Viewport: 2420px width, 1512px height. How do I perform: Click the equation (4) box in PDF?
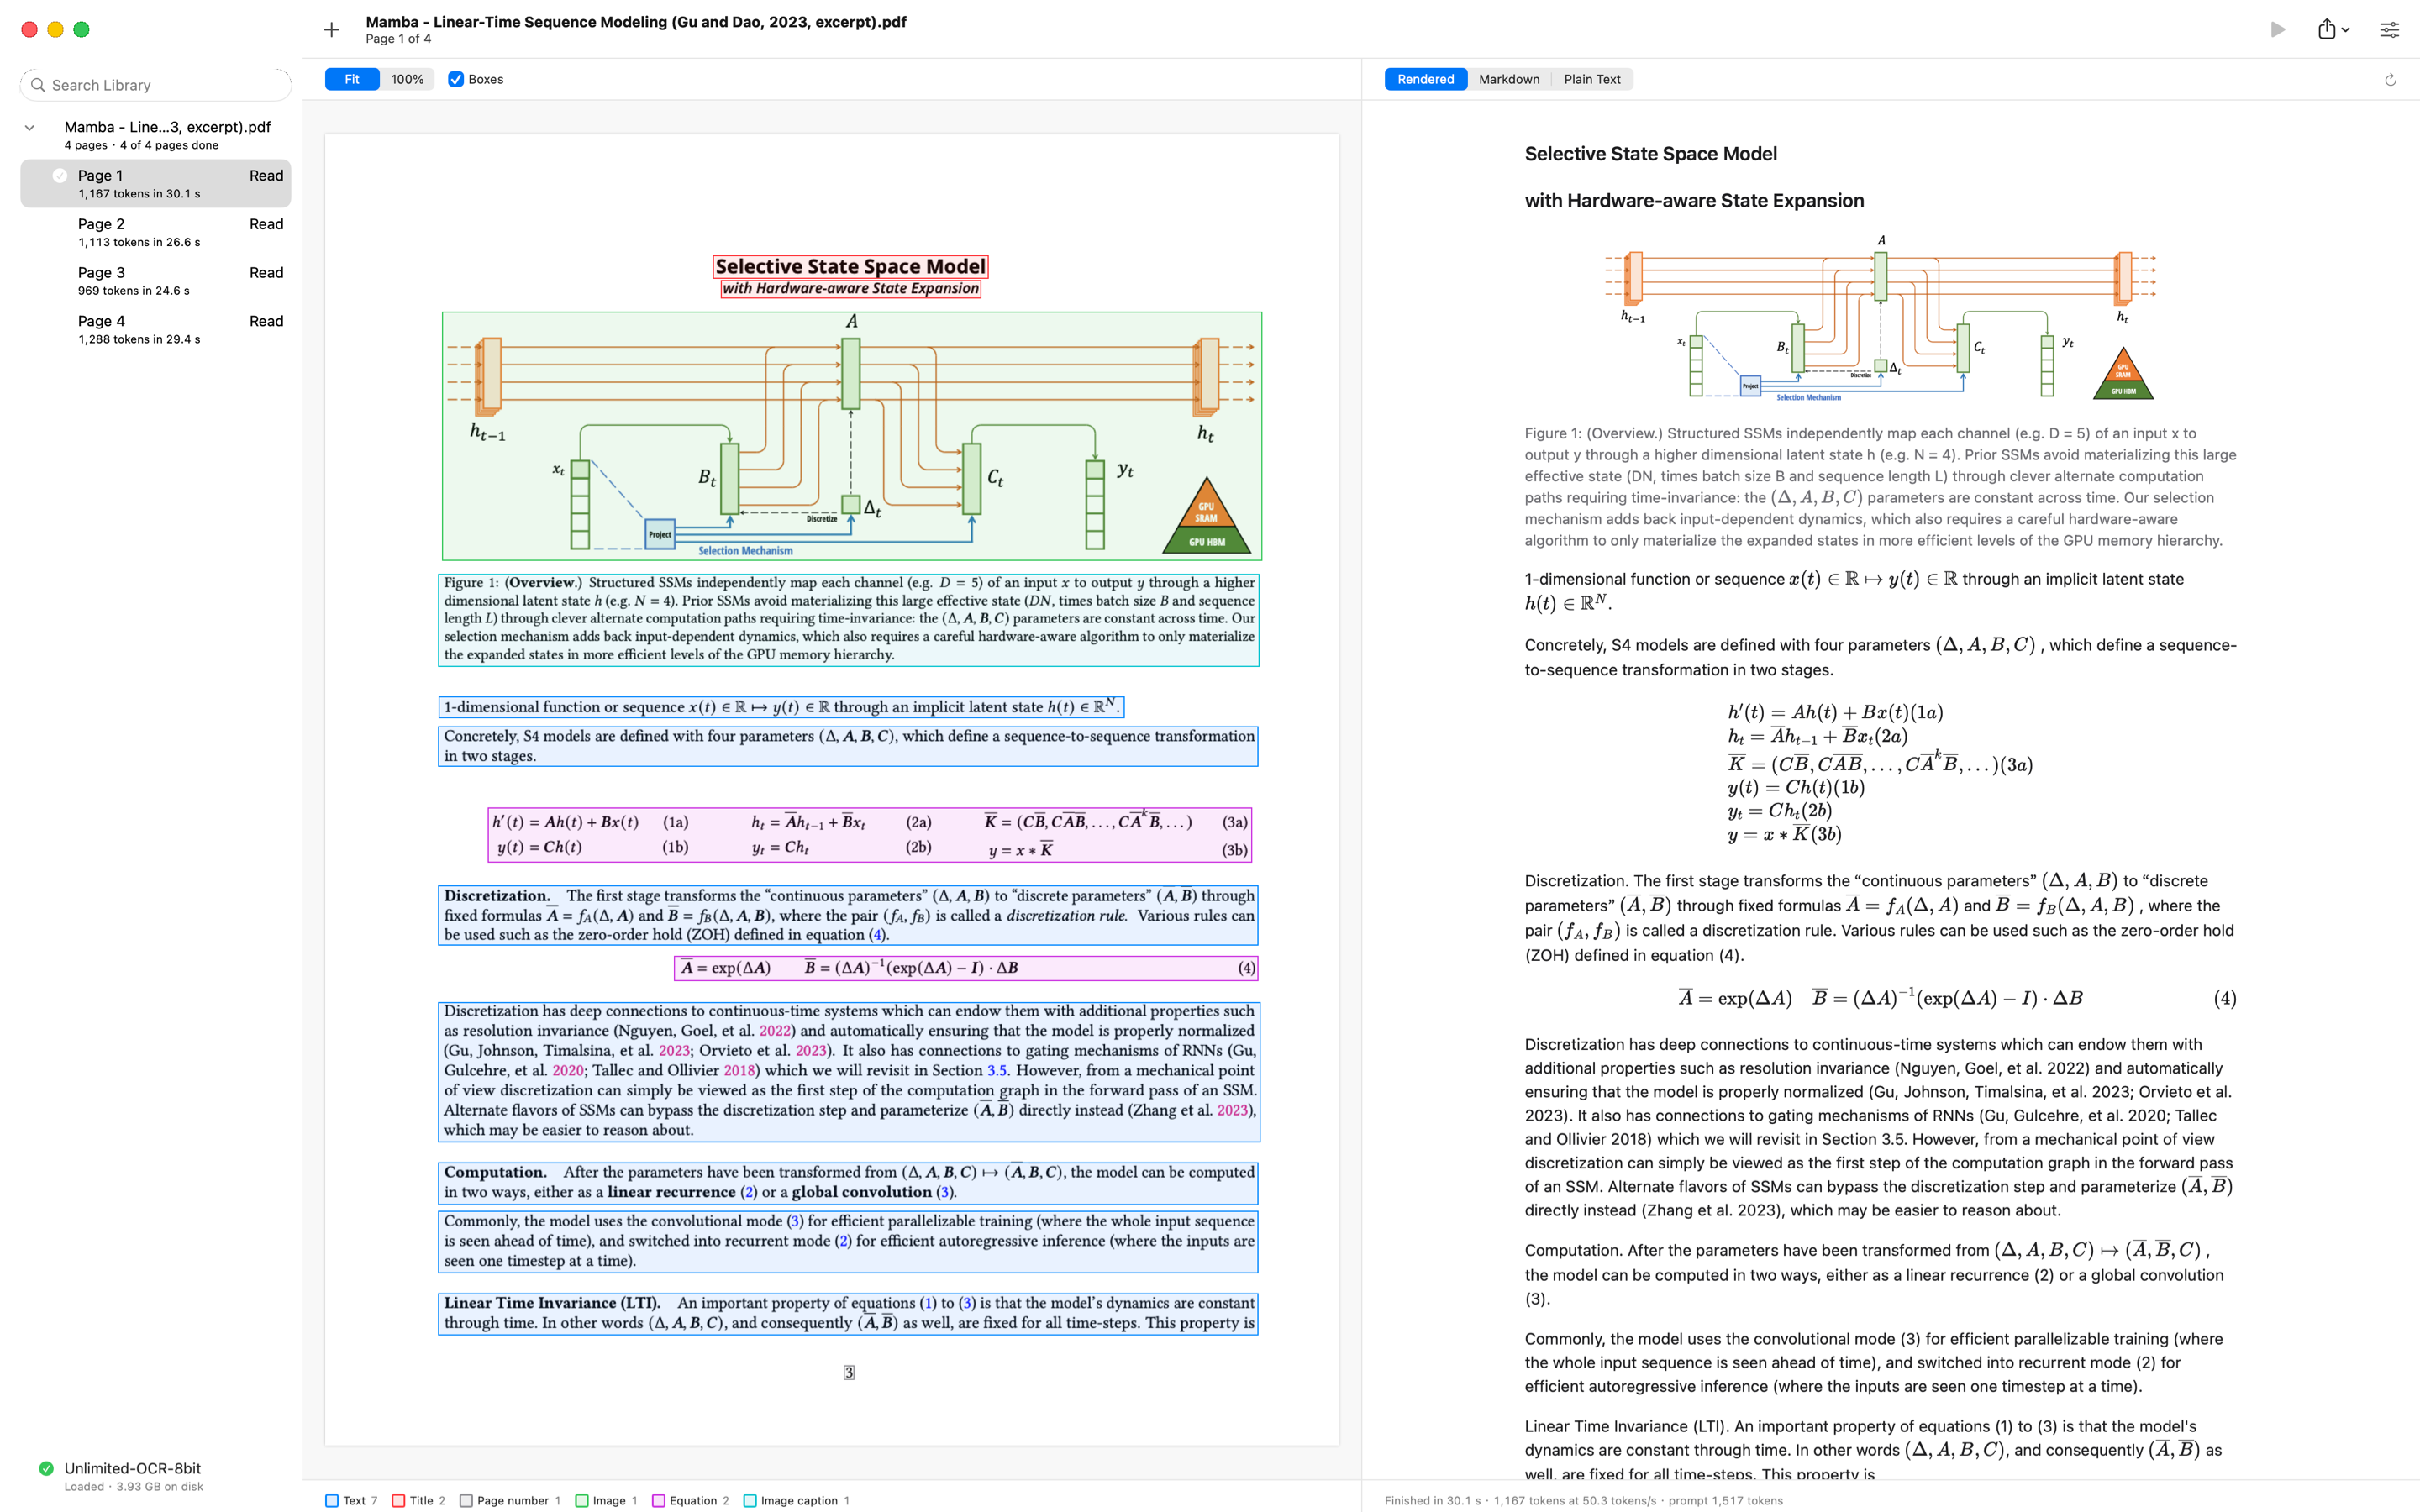coord(966,968)
